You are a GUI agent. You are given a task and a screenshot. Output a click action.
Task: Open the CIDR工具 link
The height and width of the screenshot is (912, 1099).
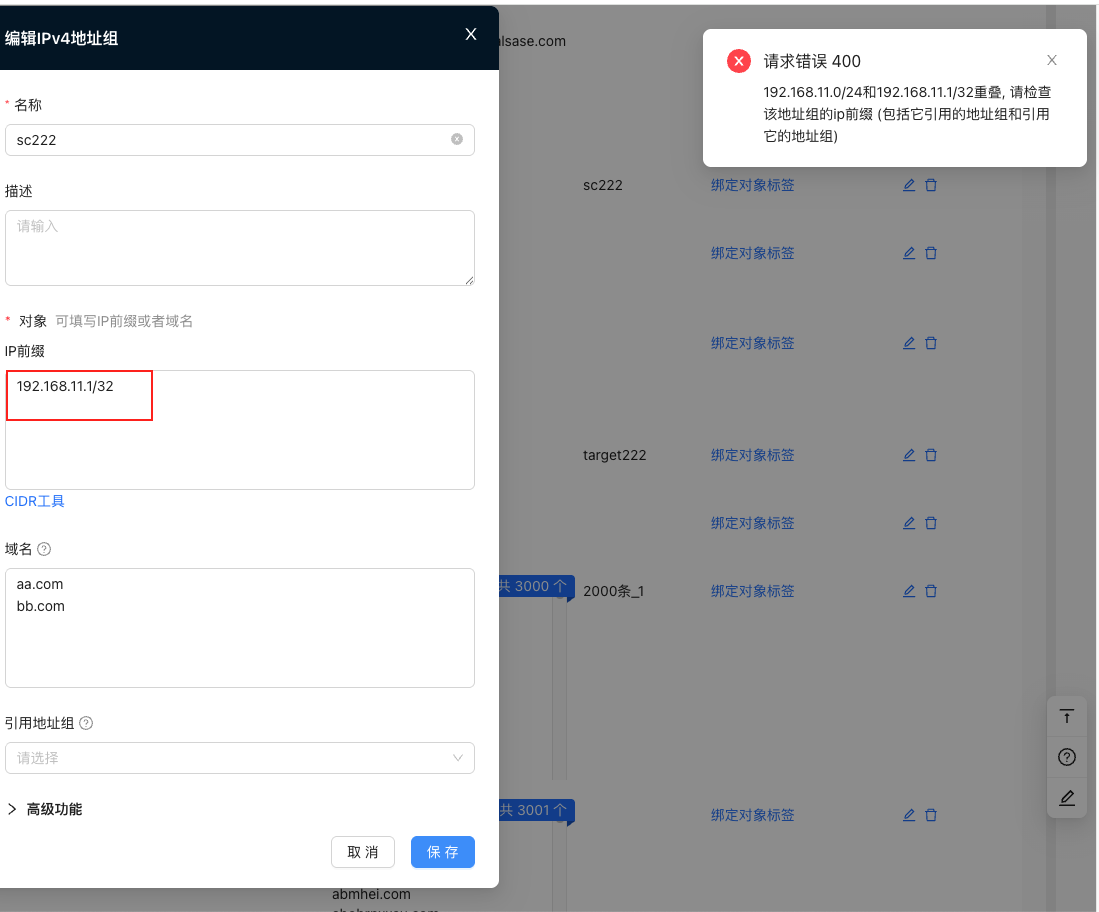click(x=35, y=501)
